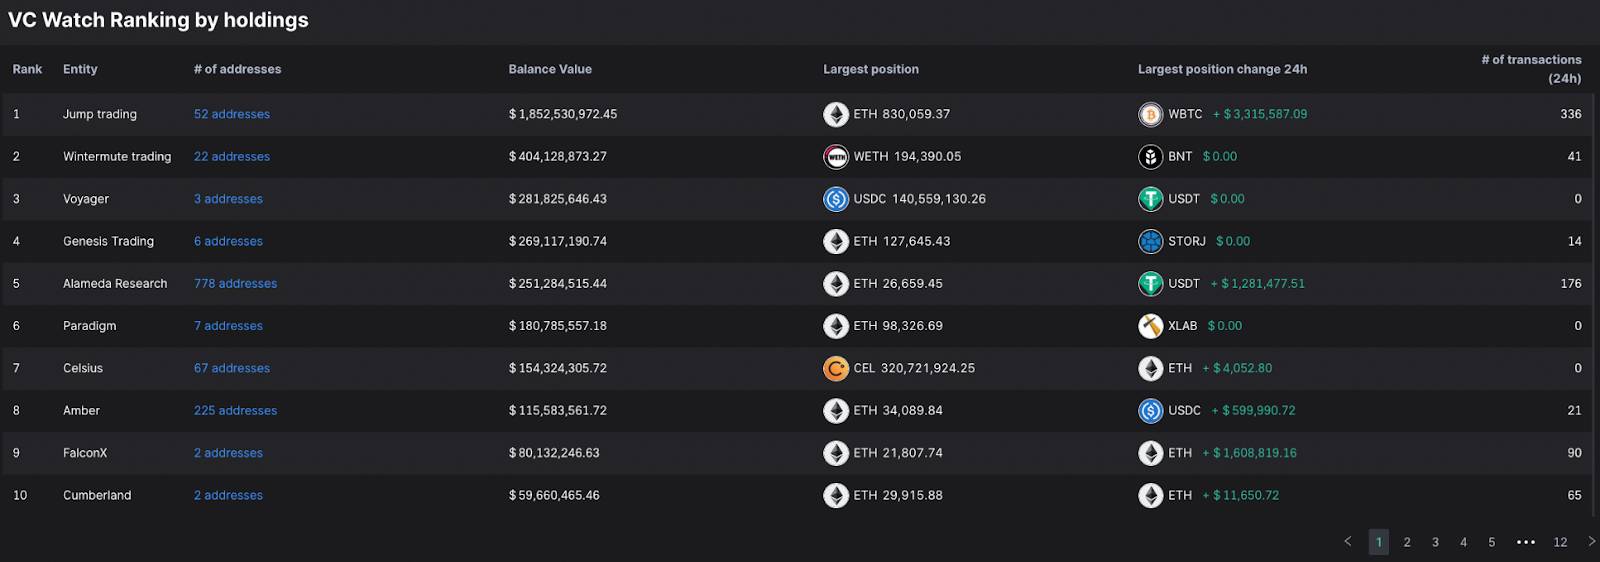This screenshot has height=562, width=1600.
Task: Click 'CEL 320,721,924.25' position text
Action: (914, 368)
